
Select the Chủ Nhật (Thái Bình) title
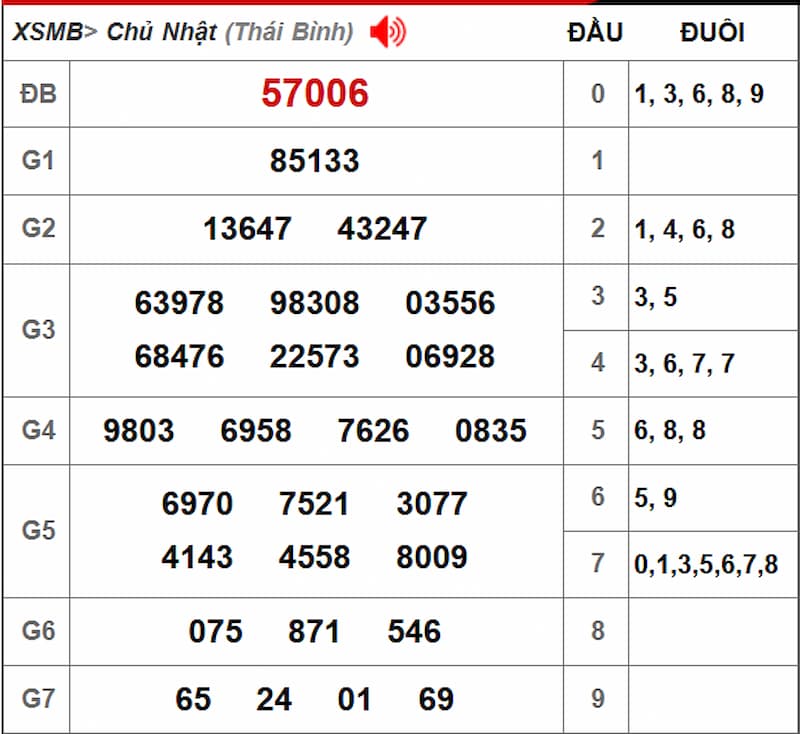[232, 31]
